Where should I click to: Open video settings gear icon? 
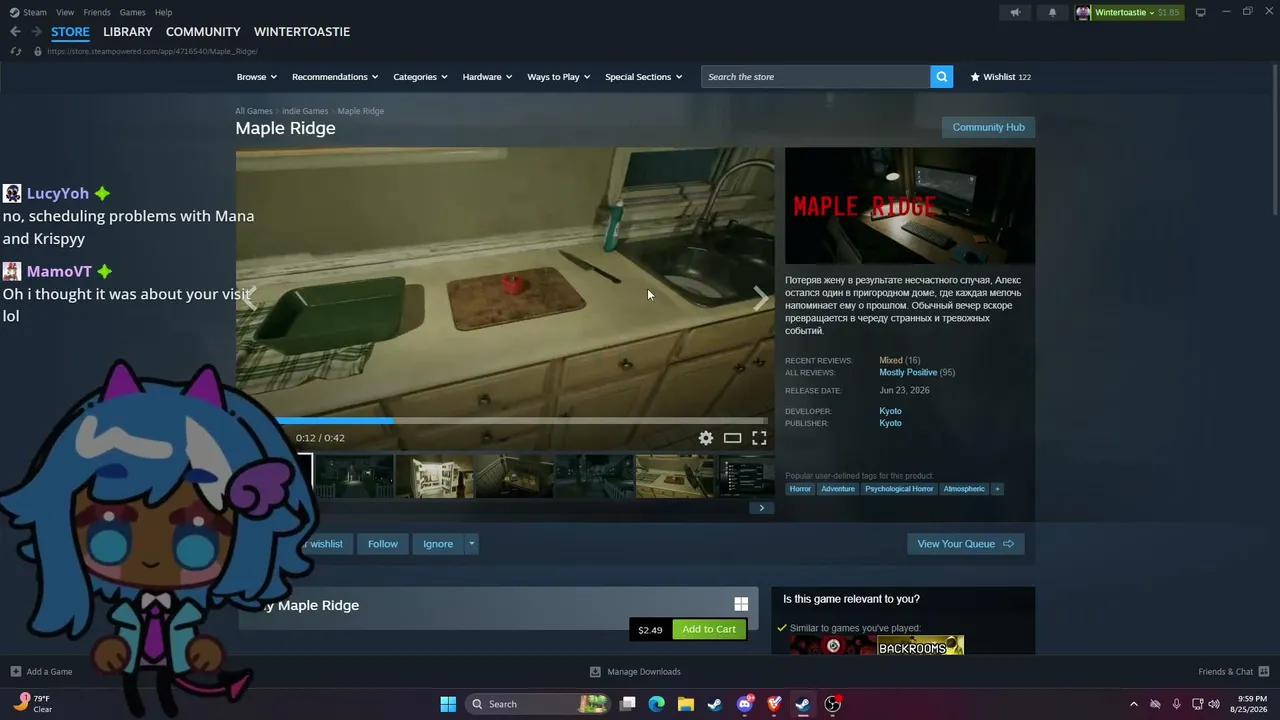(706, 438)
